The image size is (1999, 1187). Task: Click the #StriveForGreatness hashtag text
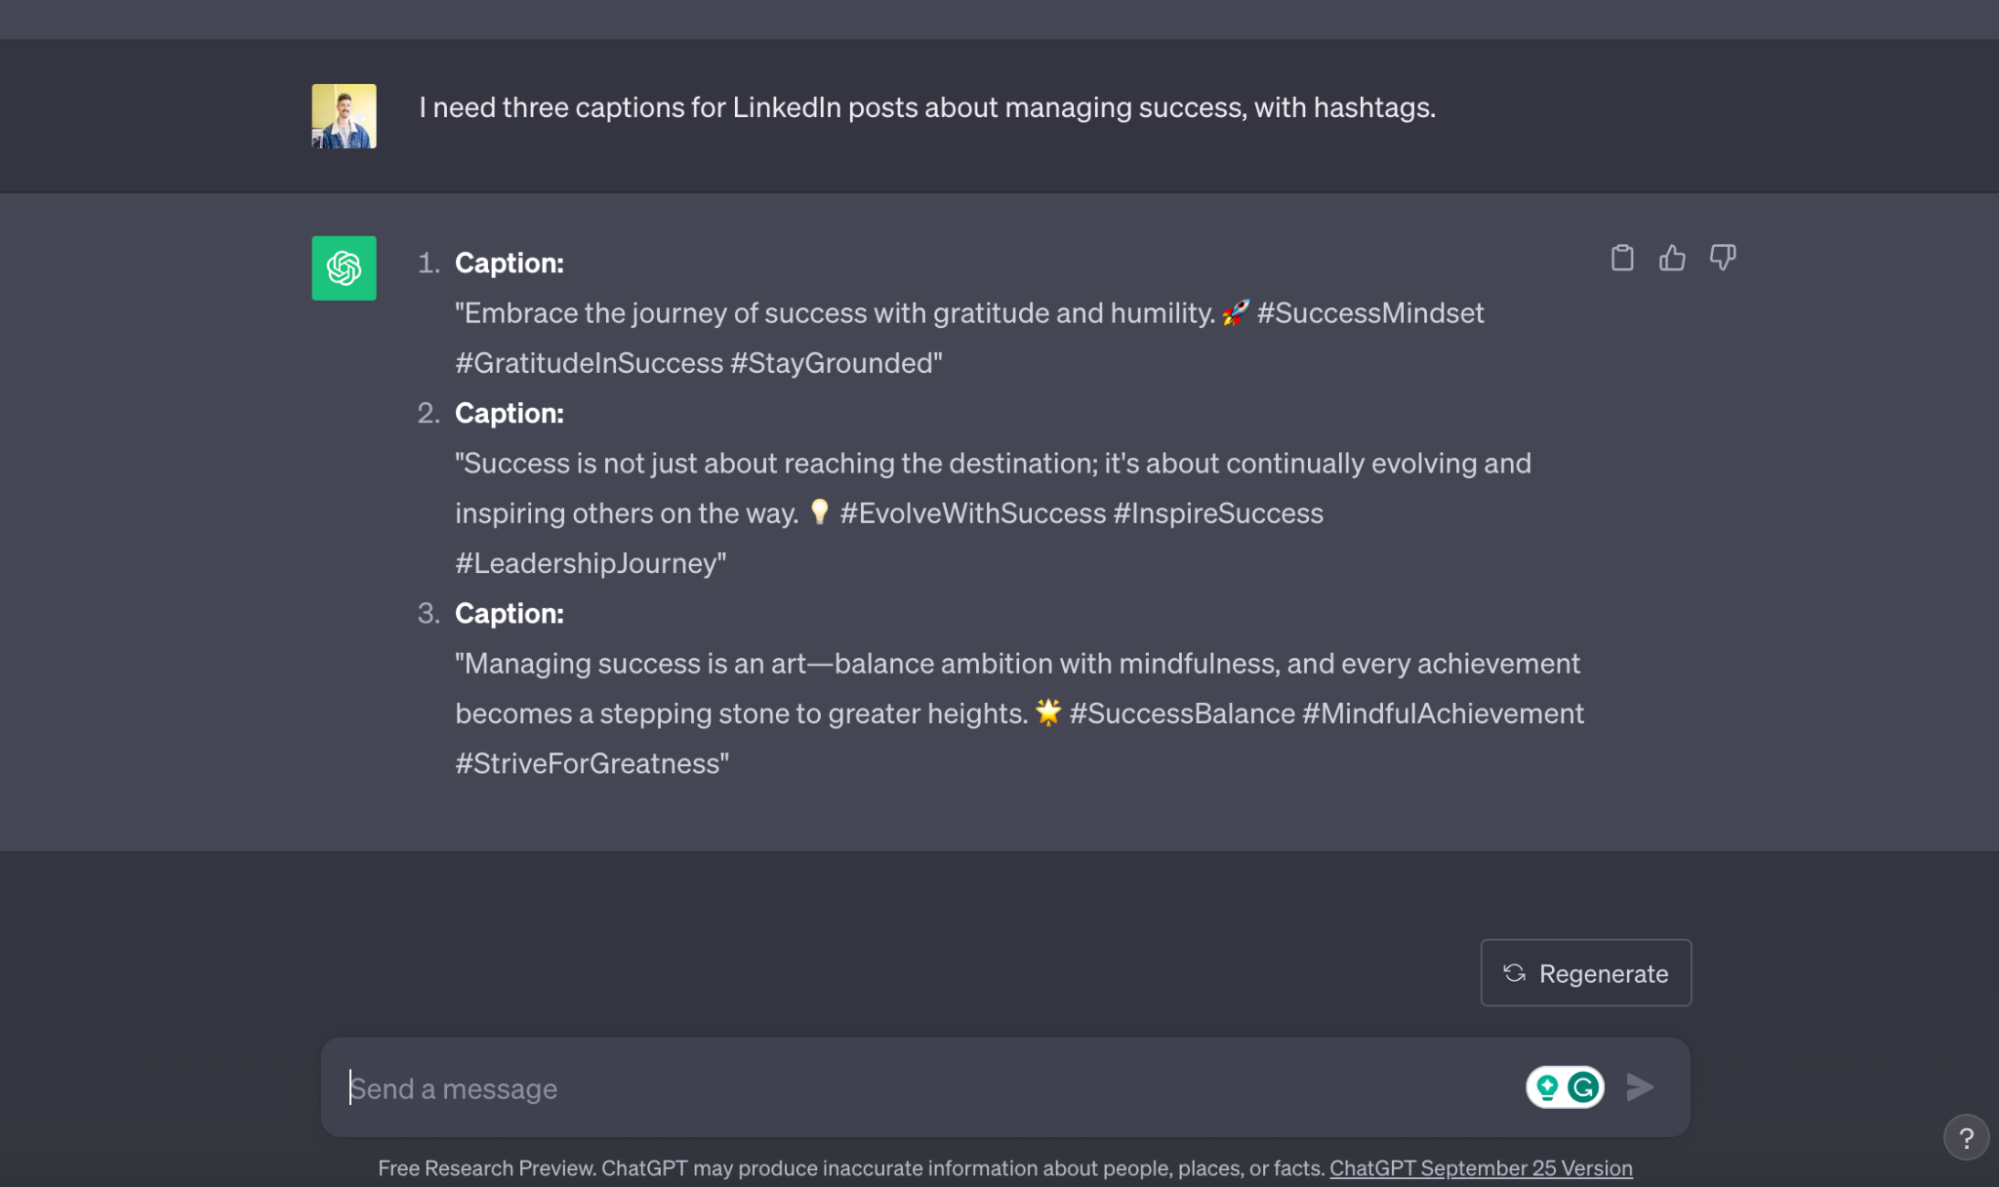coord(588,763)
